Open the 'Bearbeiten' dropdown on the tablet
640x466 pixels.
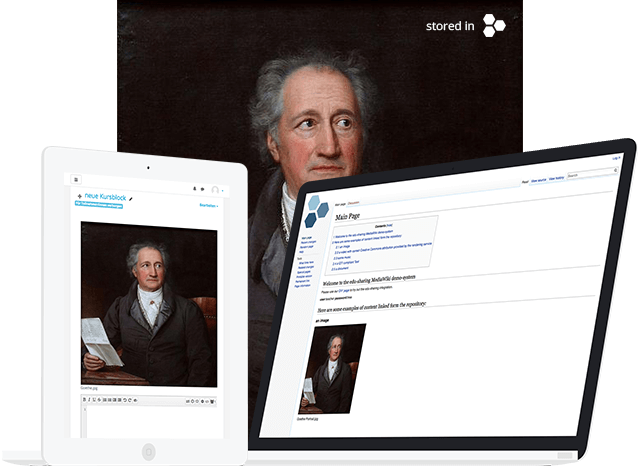(x=209, y=205)
